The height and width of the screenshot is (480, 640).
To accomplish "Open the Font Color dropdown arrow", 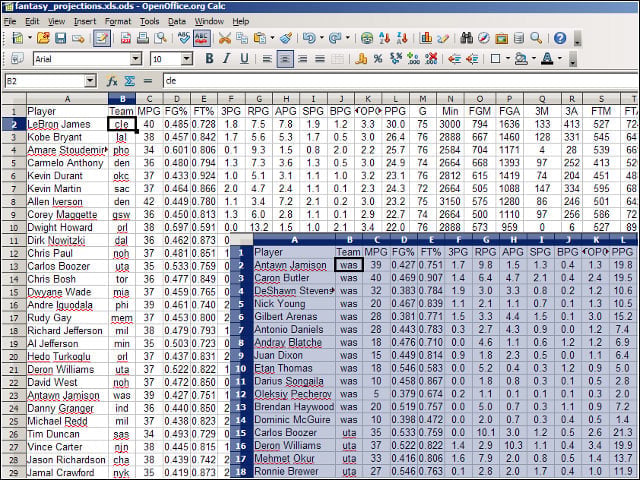I will point(560,59).
